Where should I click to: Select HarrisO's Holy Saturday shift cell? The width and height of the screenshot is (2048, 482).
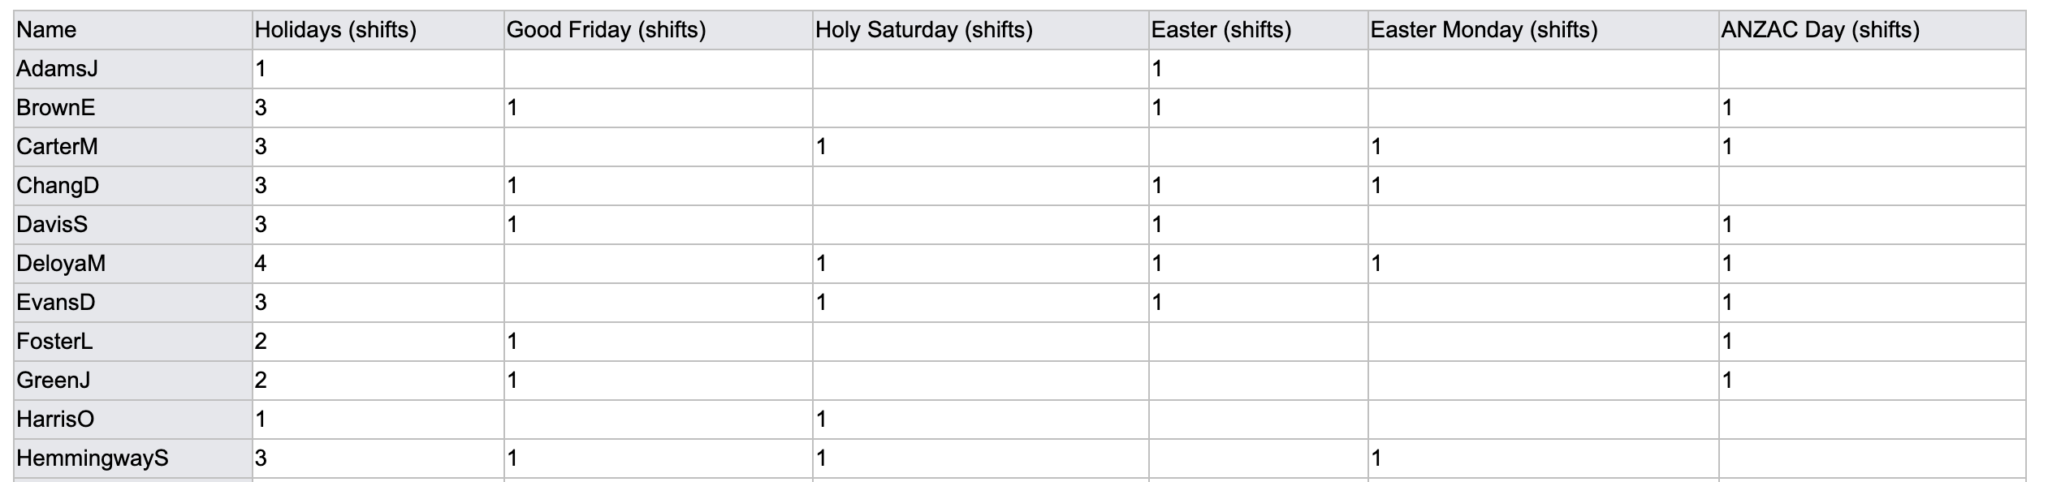[980, 420]
